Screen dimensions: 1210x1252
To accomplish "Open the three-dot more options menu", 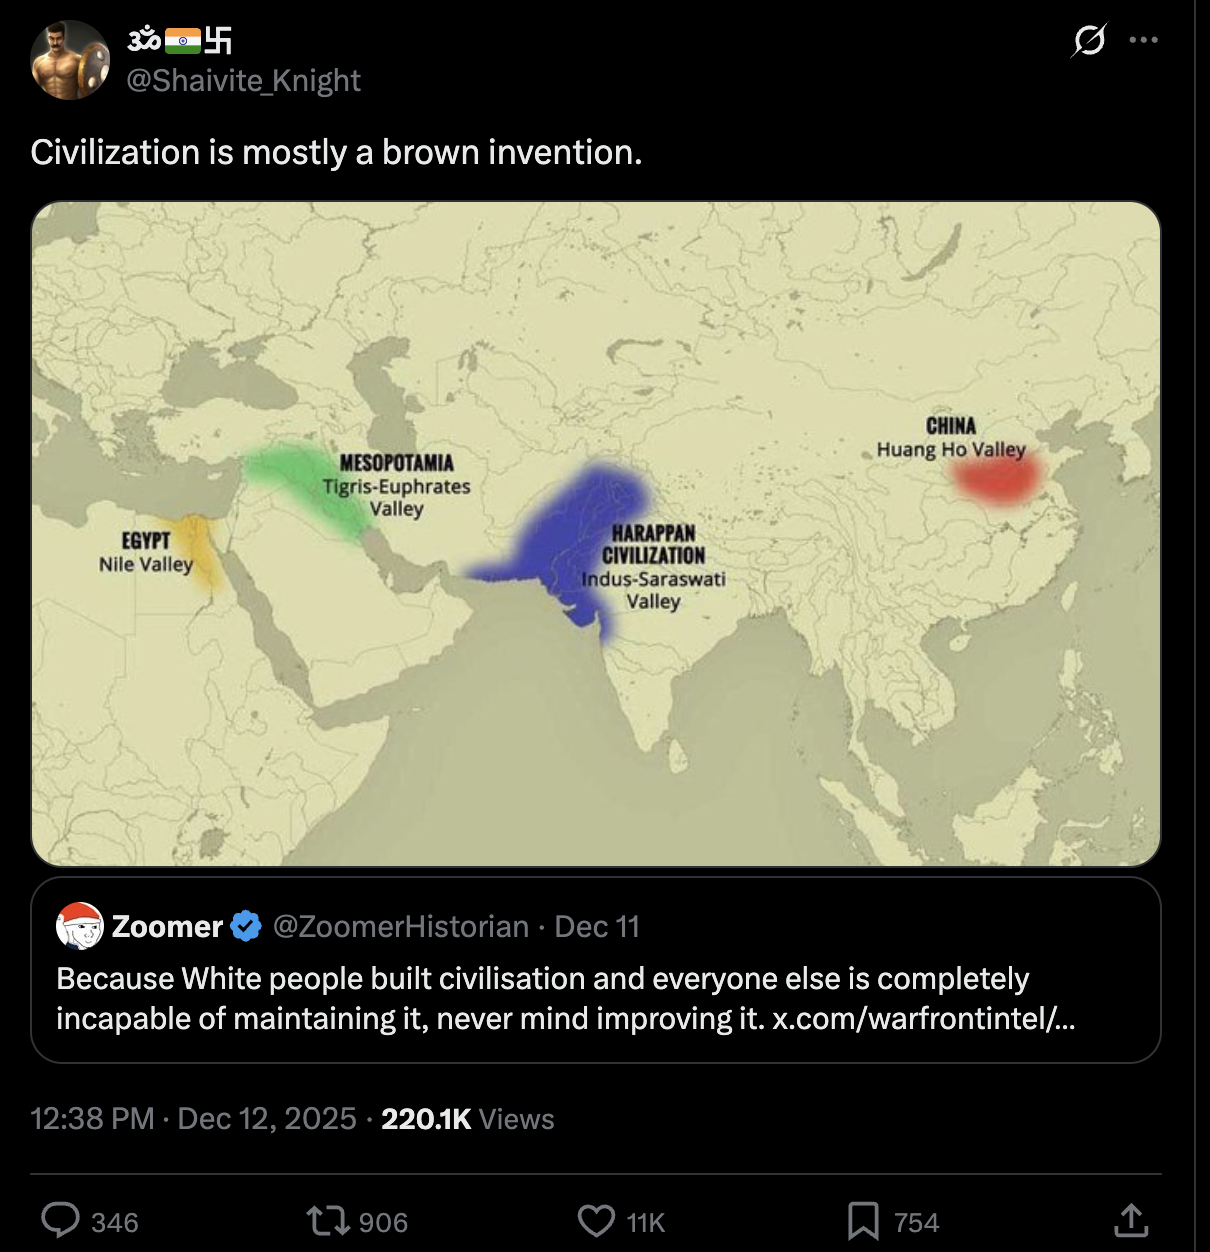I will tap(1143, 40).
